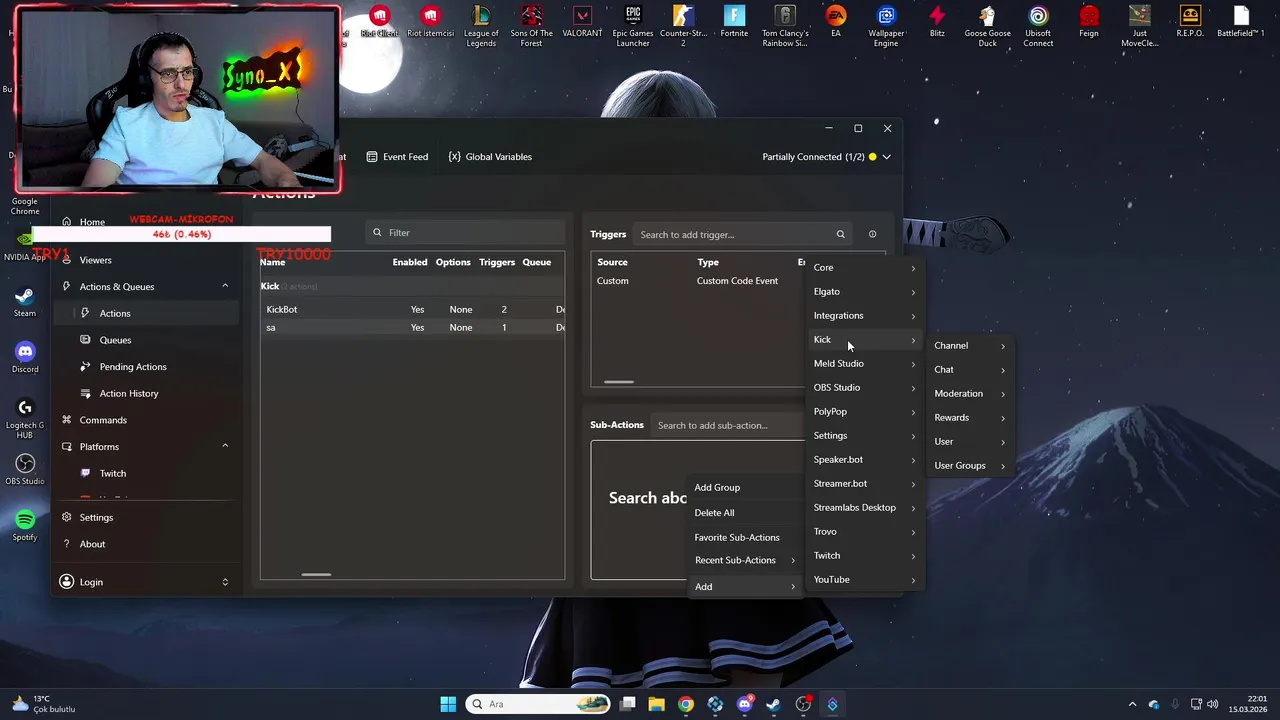The width and height of the screenshot is (1280, 720).
Task: Open Epic Games Launcher desktop icon
Action: coord(633,26)
